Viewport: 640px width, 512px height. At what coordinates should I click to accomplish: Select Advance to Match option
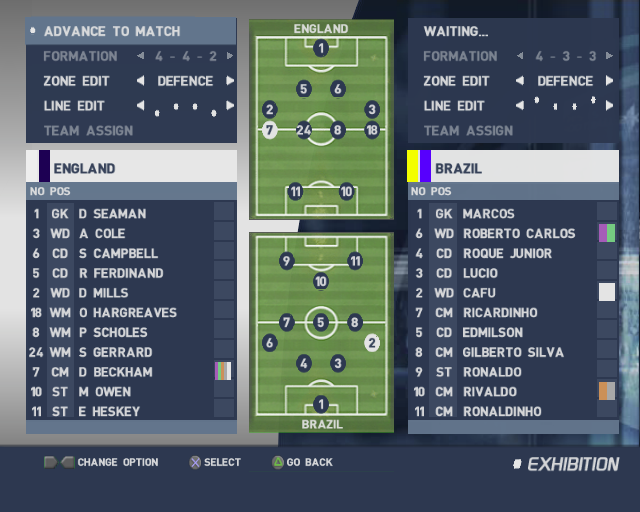tap(112, 31)
